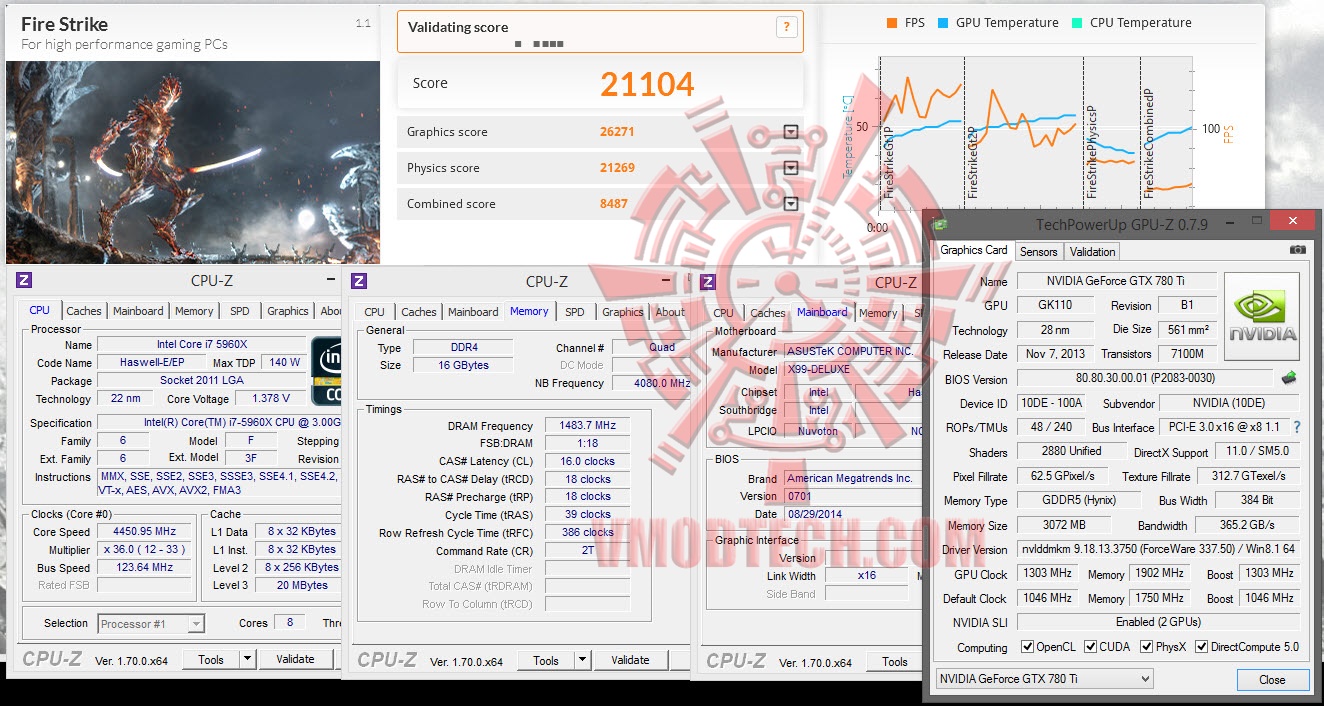Toggle the OpenCL checkbox
Screen dimensions: 1324x706
(x=1027, y=647)
